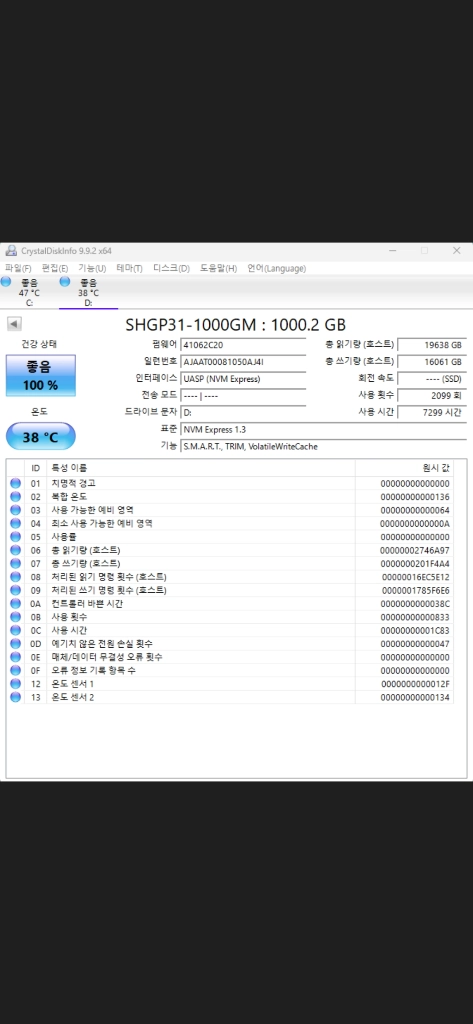The width and height of the screenshot is (473, 1024).
Task: Open the 언어(Language) menu
Action: coord(276,268)
